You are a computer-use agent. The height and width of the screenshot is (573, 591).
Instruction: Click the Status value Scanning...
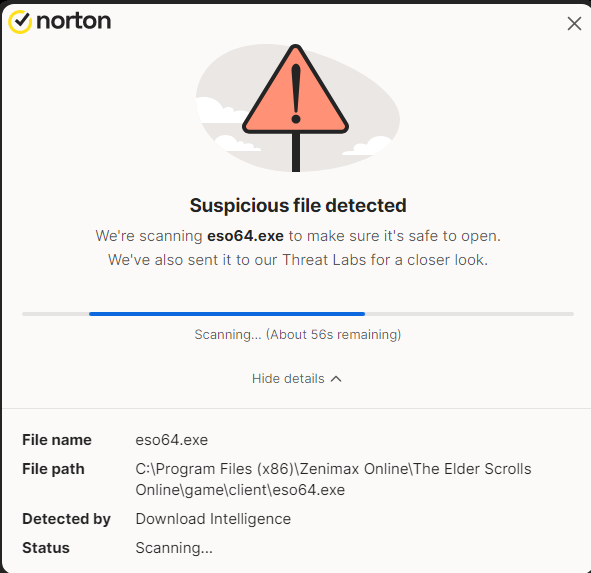[x=174, y=548]
